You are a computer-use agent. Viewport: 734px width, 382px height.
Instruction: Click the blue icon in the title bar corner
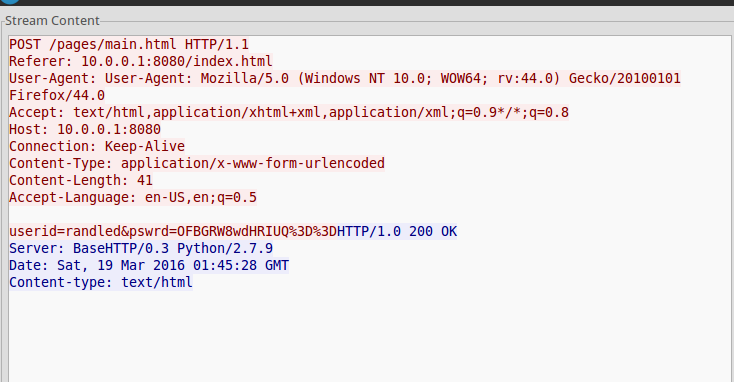click(x=9, y=1)
